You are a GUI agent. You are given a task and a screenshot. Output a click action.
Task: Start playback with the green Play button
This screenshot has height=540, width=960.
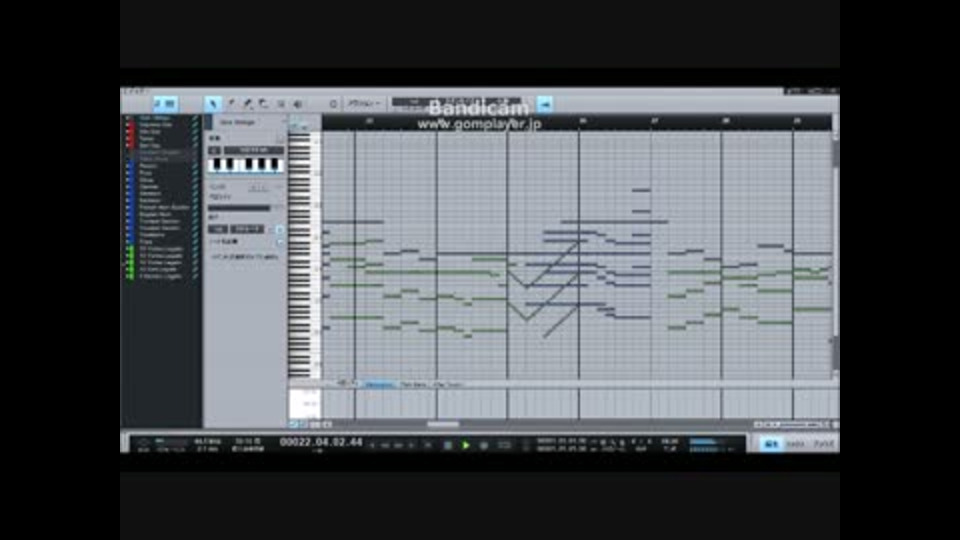click(x=465, y=445)
